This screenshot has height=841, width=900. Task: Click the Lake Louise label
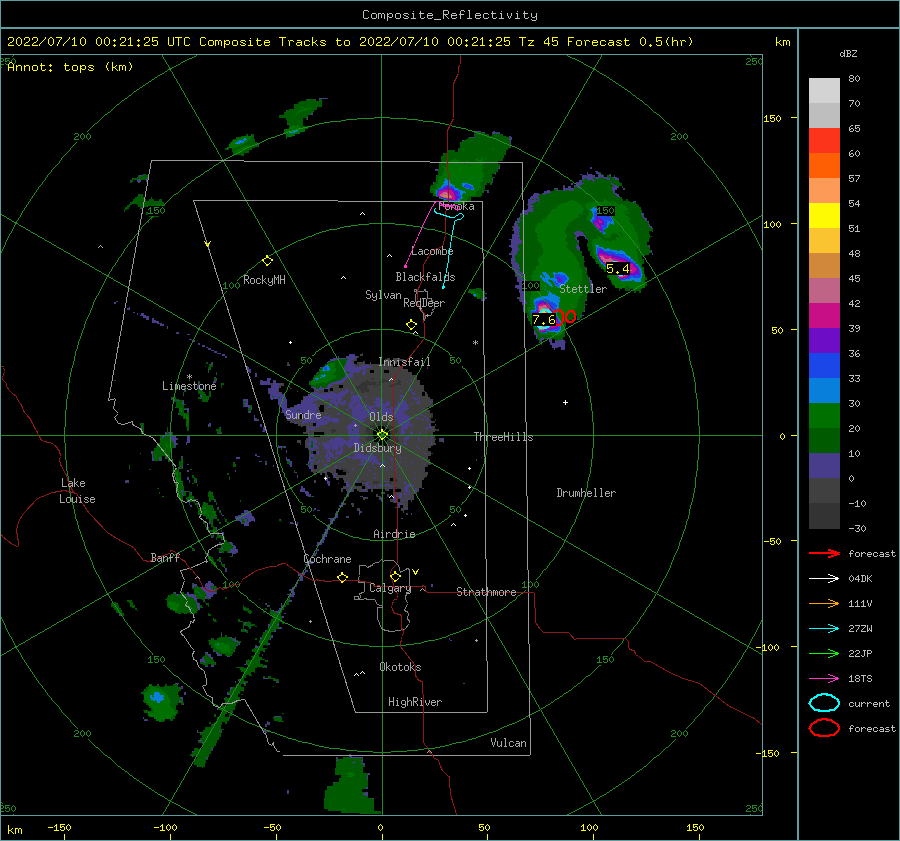tap(77, 491)
